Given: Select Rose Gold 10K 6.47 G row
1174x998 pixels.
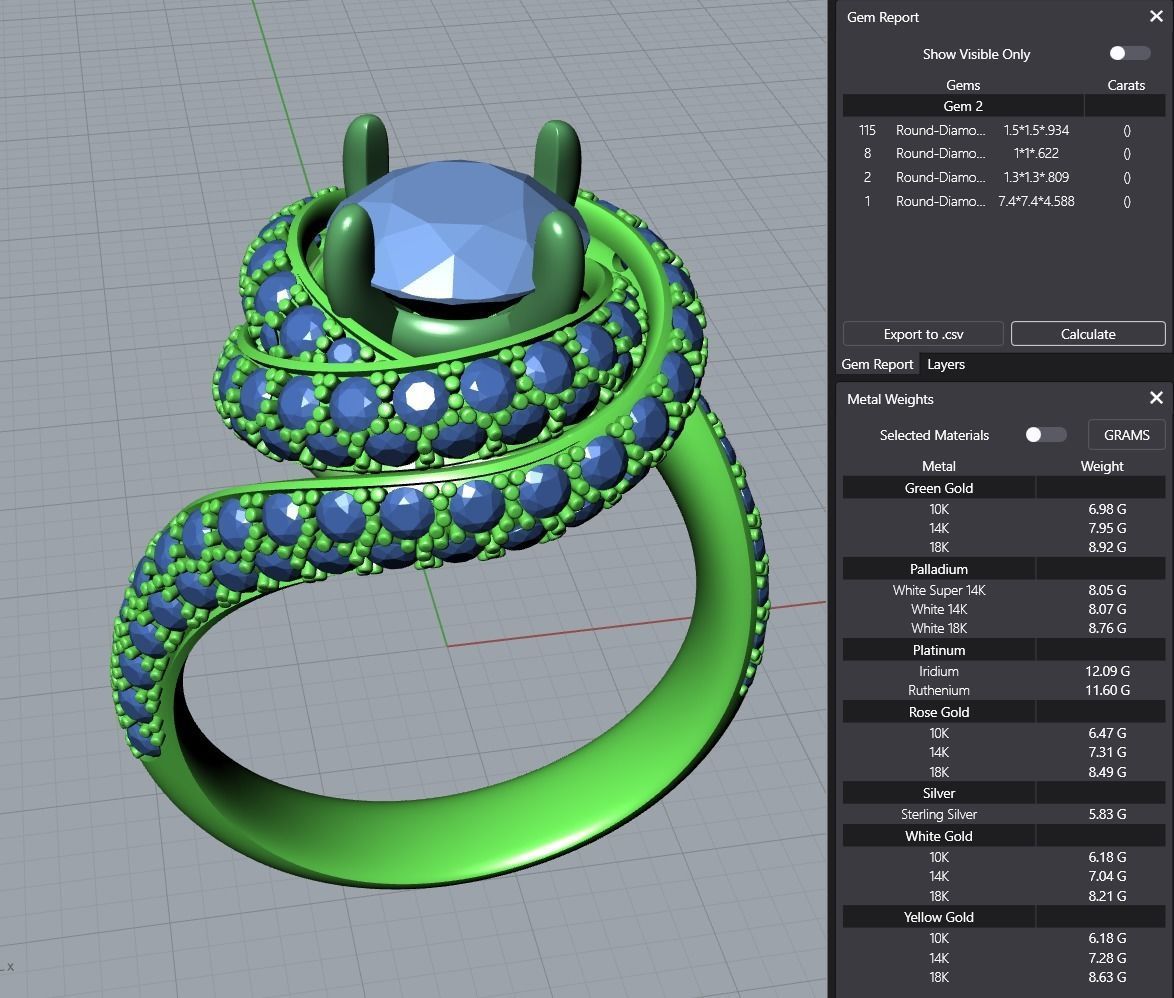Looking at the screenshot, I should click(1004, 733).
